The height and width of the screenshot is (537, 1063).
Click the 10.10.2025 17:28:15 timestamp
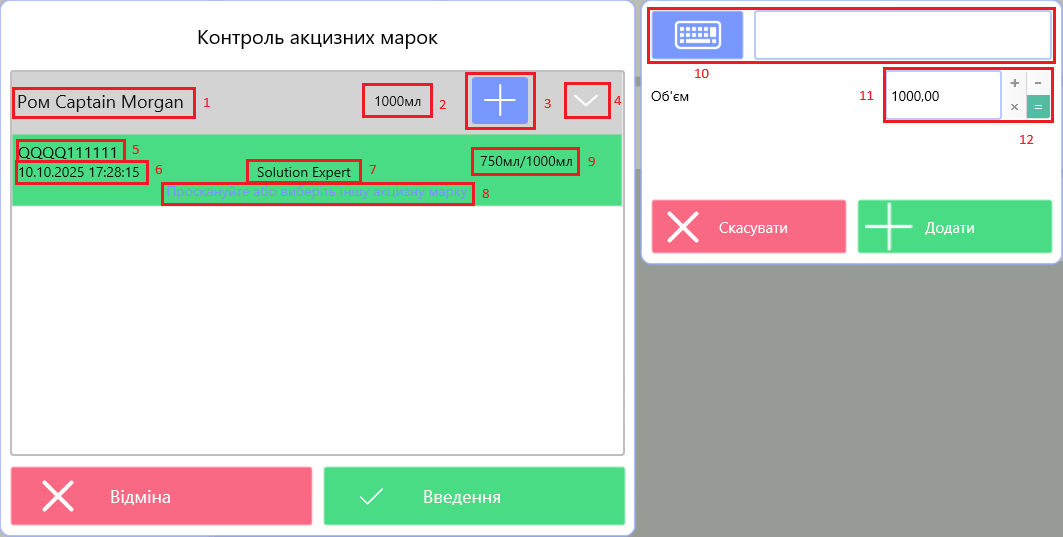pyautogui.click(x=79, y=172)
